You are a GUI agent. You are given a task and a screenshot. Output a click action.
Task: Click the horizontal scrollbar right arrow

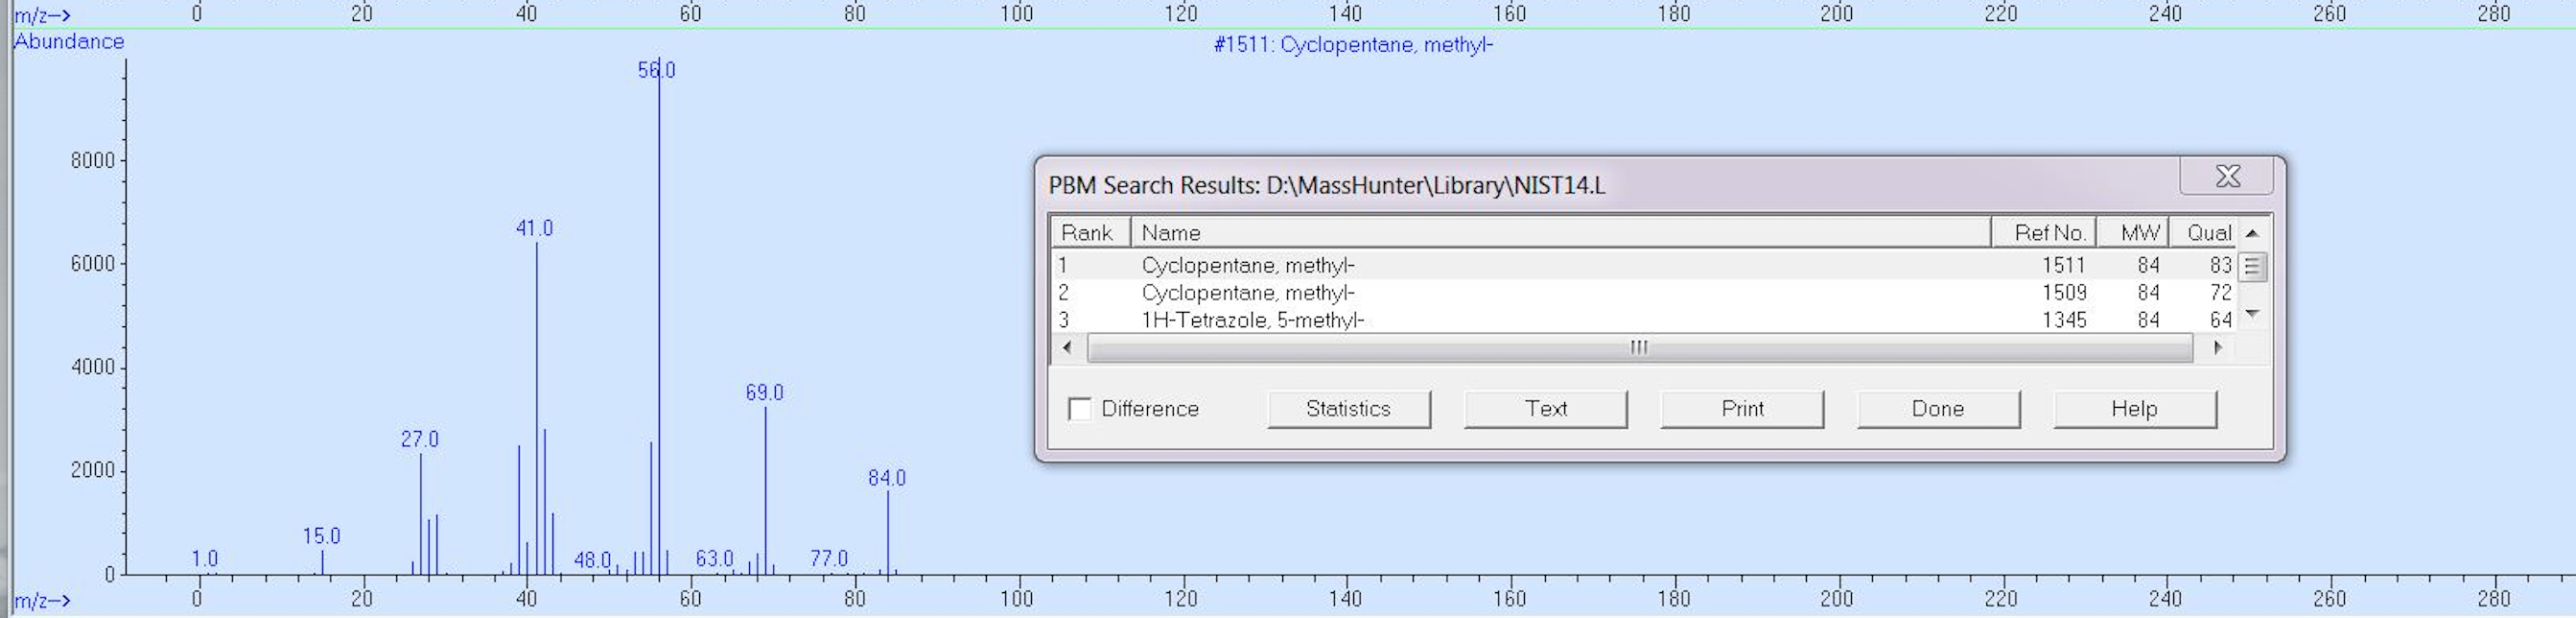[2218, 347]
